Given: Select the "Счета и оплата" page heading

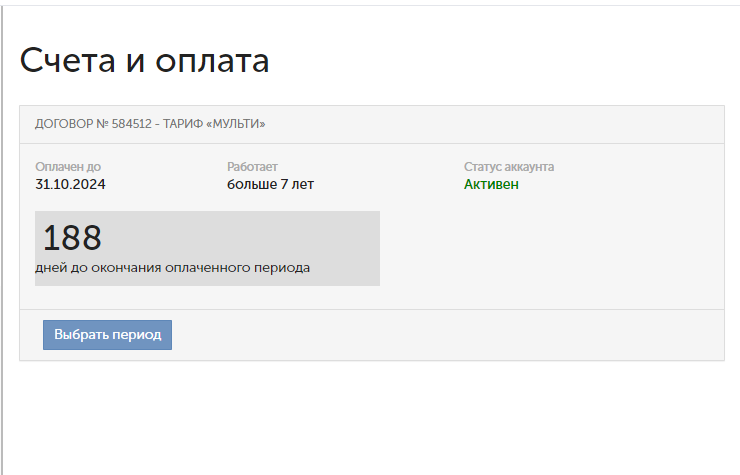Looking at the screenshot, I should (144, 61).
